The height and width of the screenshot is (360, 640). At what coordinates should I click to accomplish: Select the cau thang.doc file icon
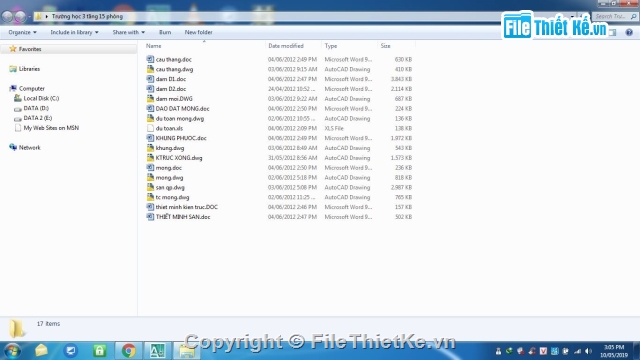click(150, 59)
